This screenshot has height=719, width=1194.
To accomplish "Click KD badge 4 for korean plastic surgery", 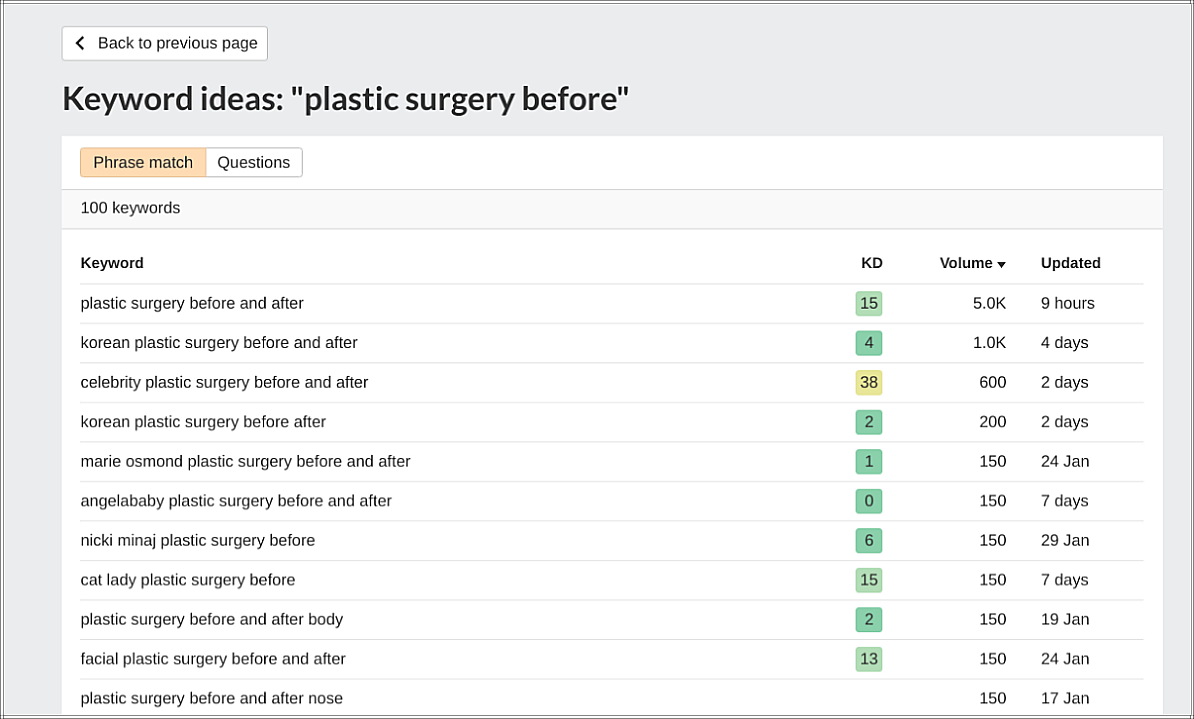I will (x=868, y=343).
